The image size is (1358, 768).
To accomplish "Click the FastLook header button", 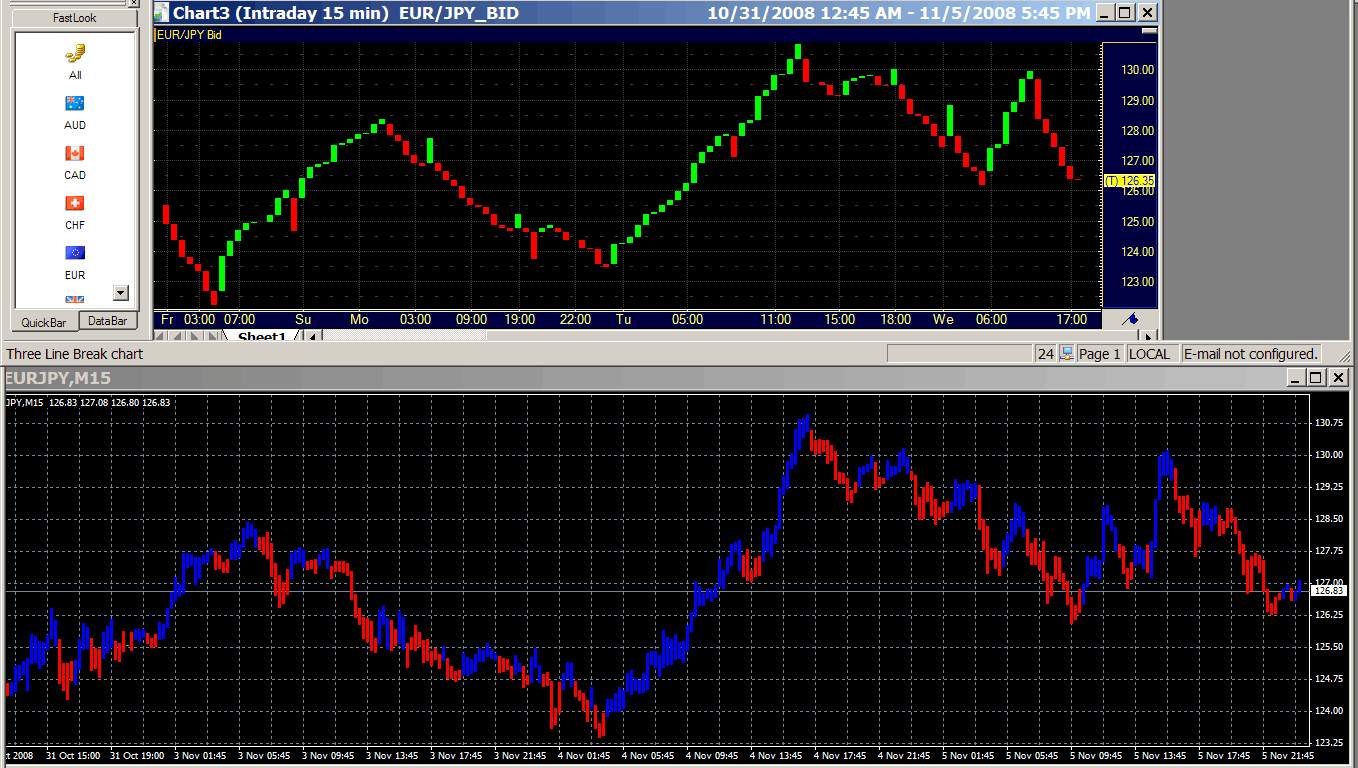I will pos(75,18).
